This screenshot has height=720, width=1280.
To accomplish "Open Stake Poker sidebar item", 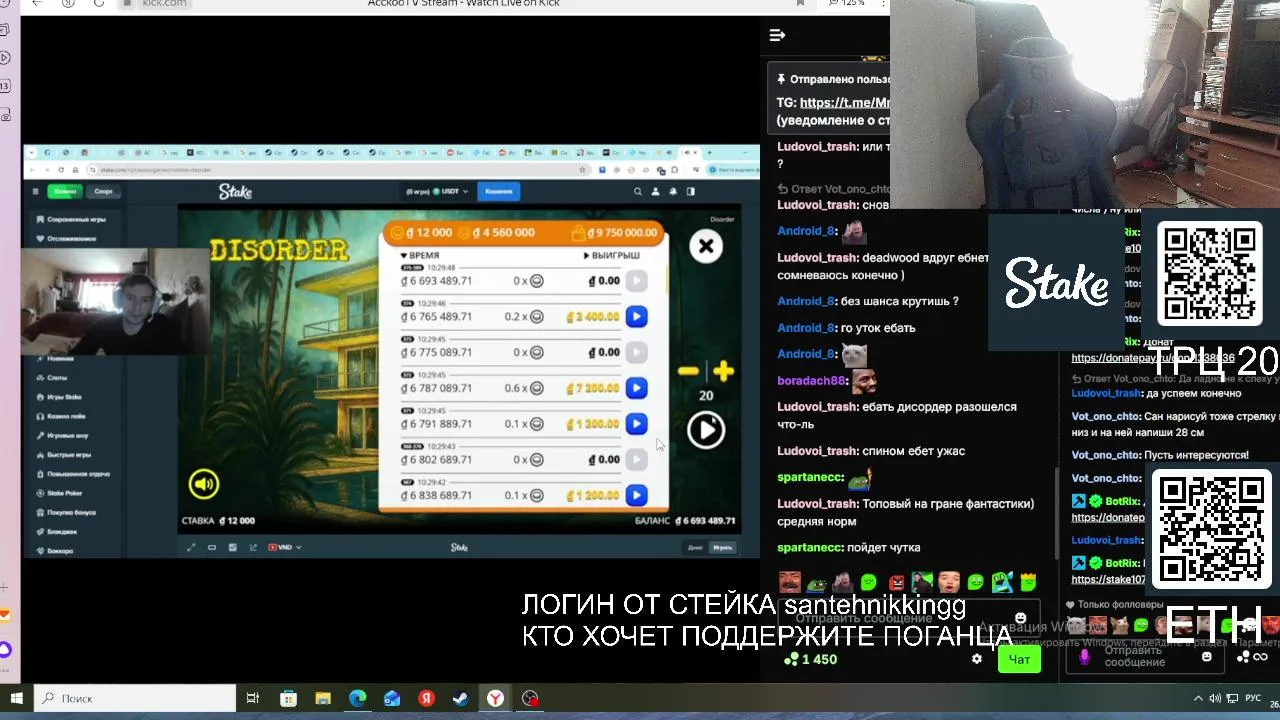I will tap(65, 493).
